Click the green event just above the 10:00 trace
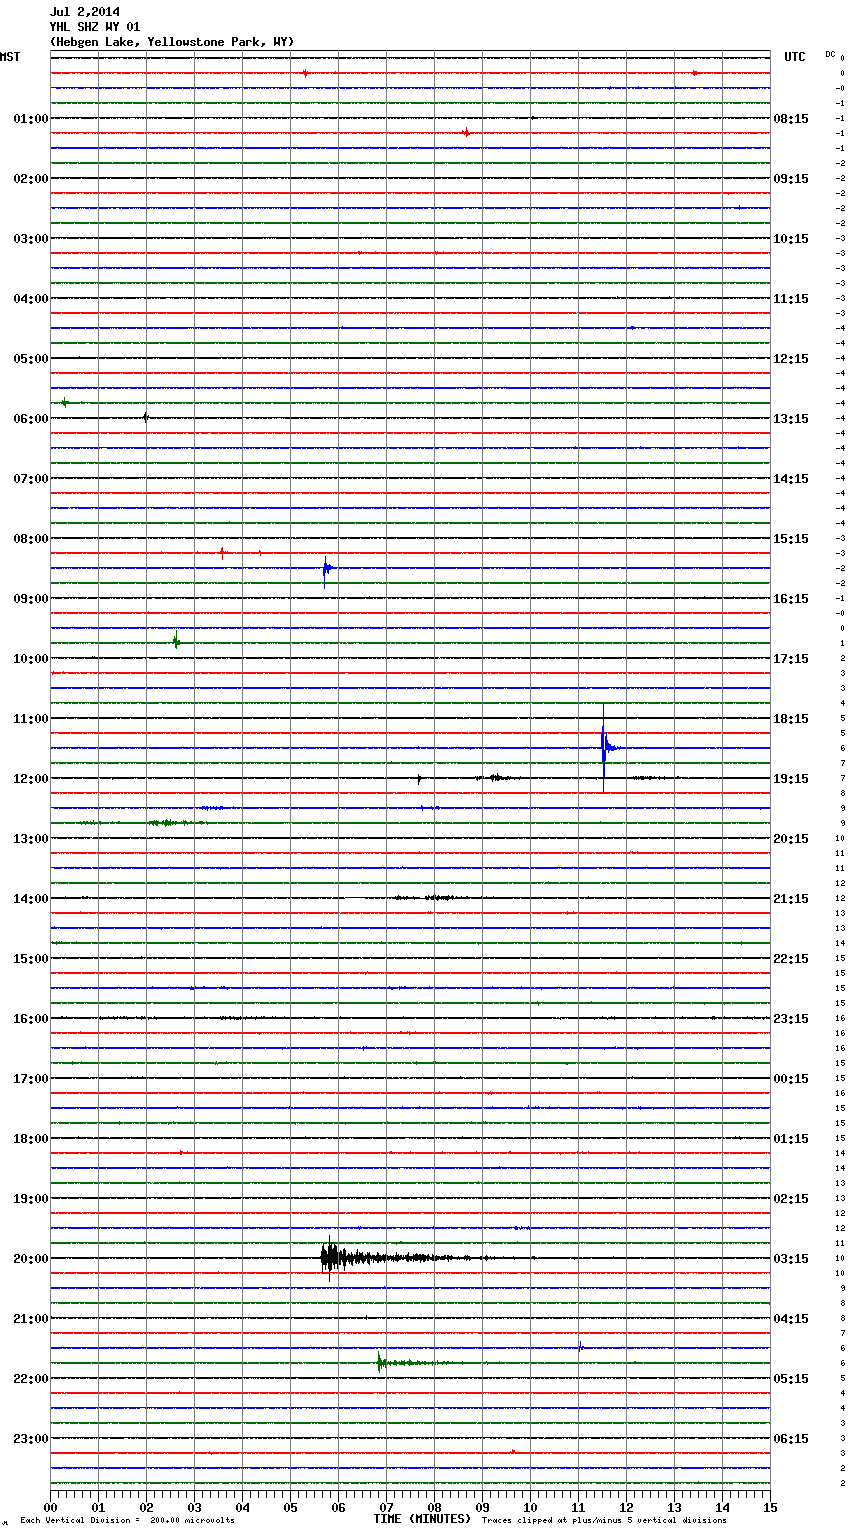Viewport: 850px width, 1534px height. (176, 642)
